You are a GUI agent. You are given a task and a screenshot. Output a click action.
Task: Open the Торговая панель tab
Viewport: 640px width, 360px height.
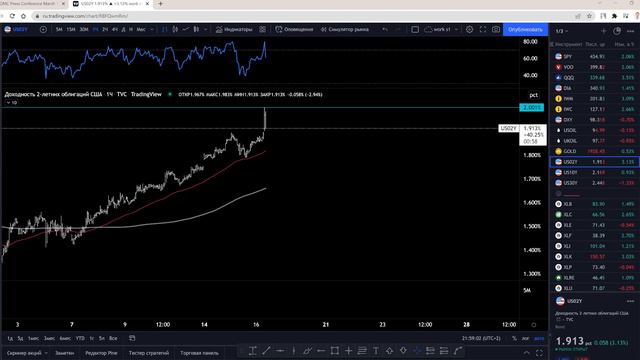pos(199,353)
